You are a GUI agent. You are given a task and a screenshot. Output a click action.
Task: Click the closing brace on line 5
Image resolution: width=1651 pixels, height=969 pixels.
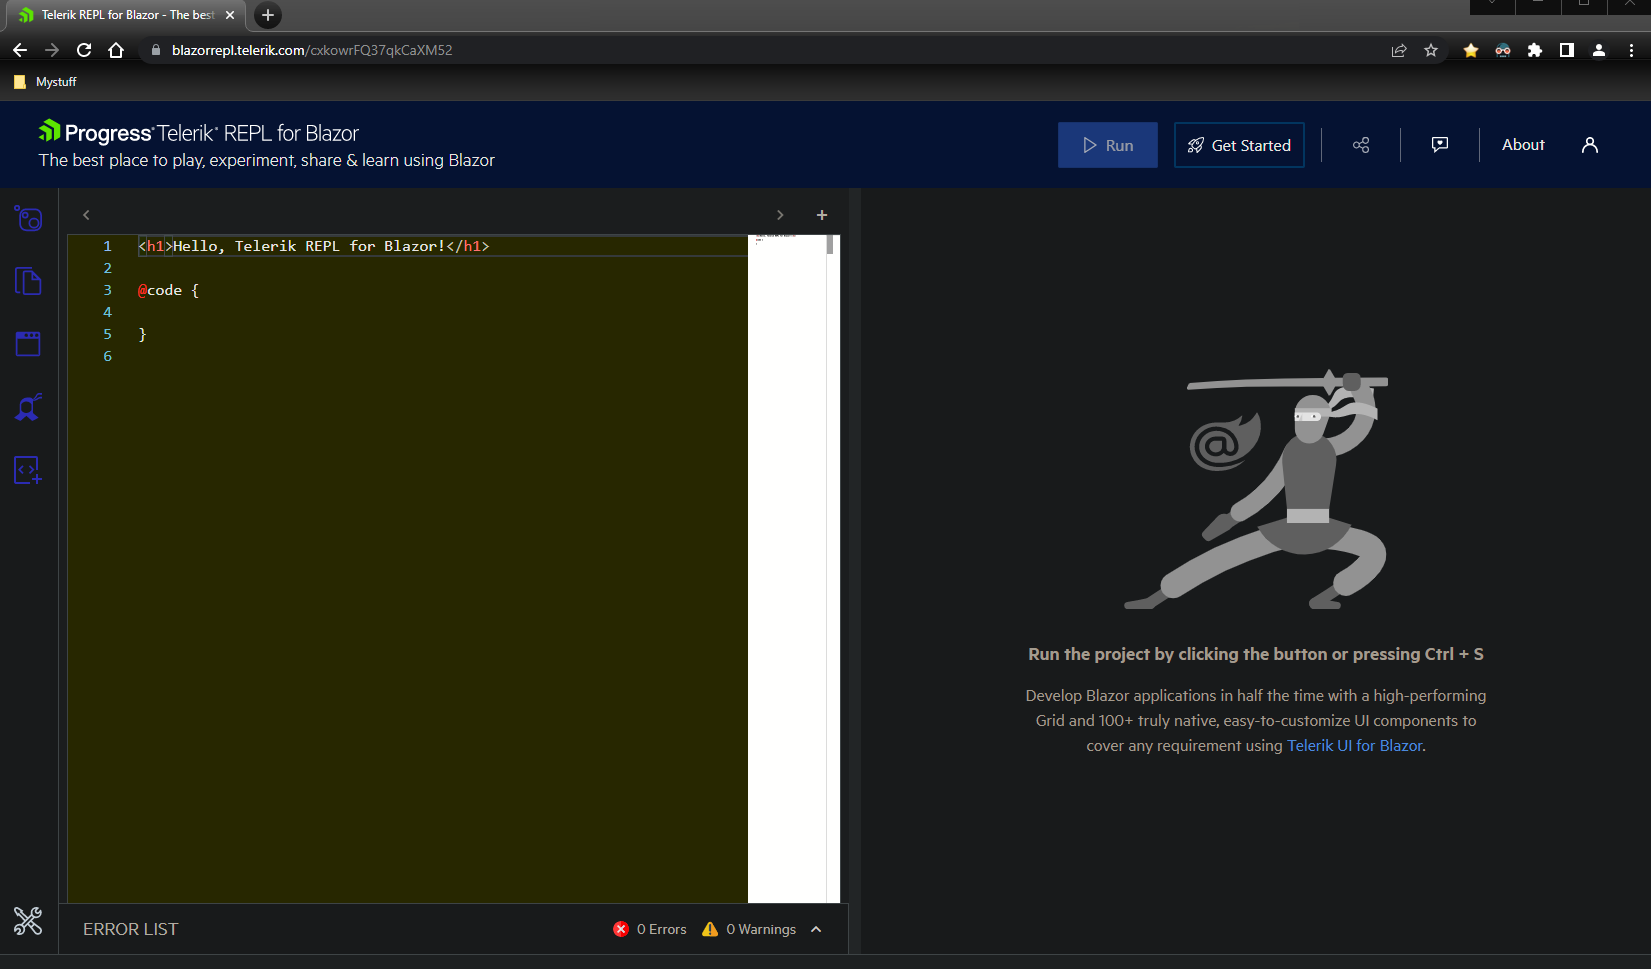(x=142, y=334)
